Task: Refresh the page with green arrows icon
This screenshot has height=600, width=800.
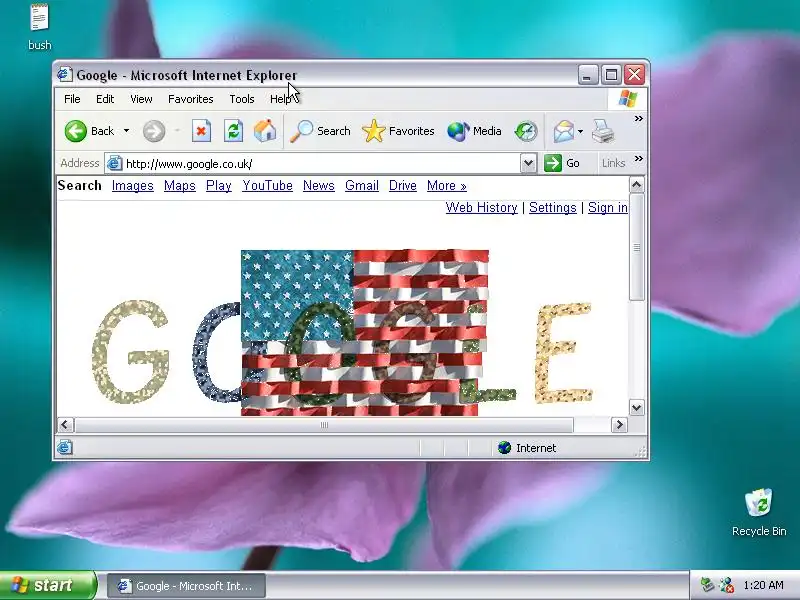Action: [233, 131]
